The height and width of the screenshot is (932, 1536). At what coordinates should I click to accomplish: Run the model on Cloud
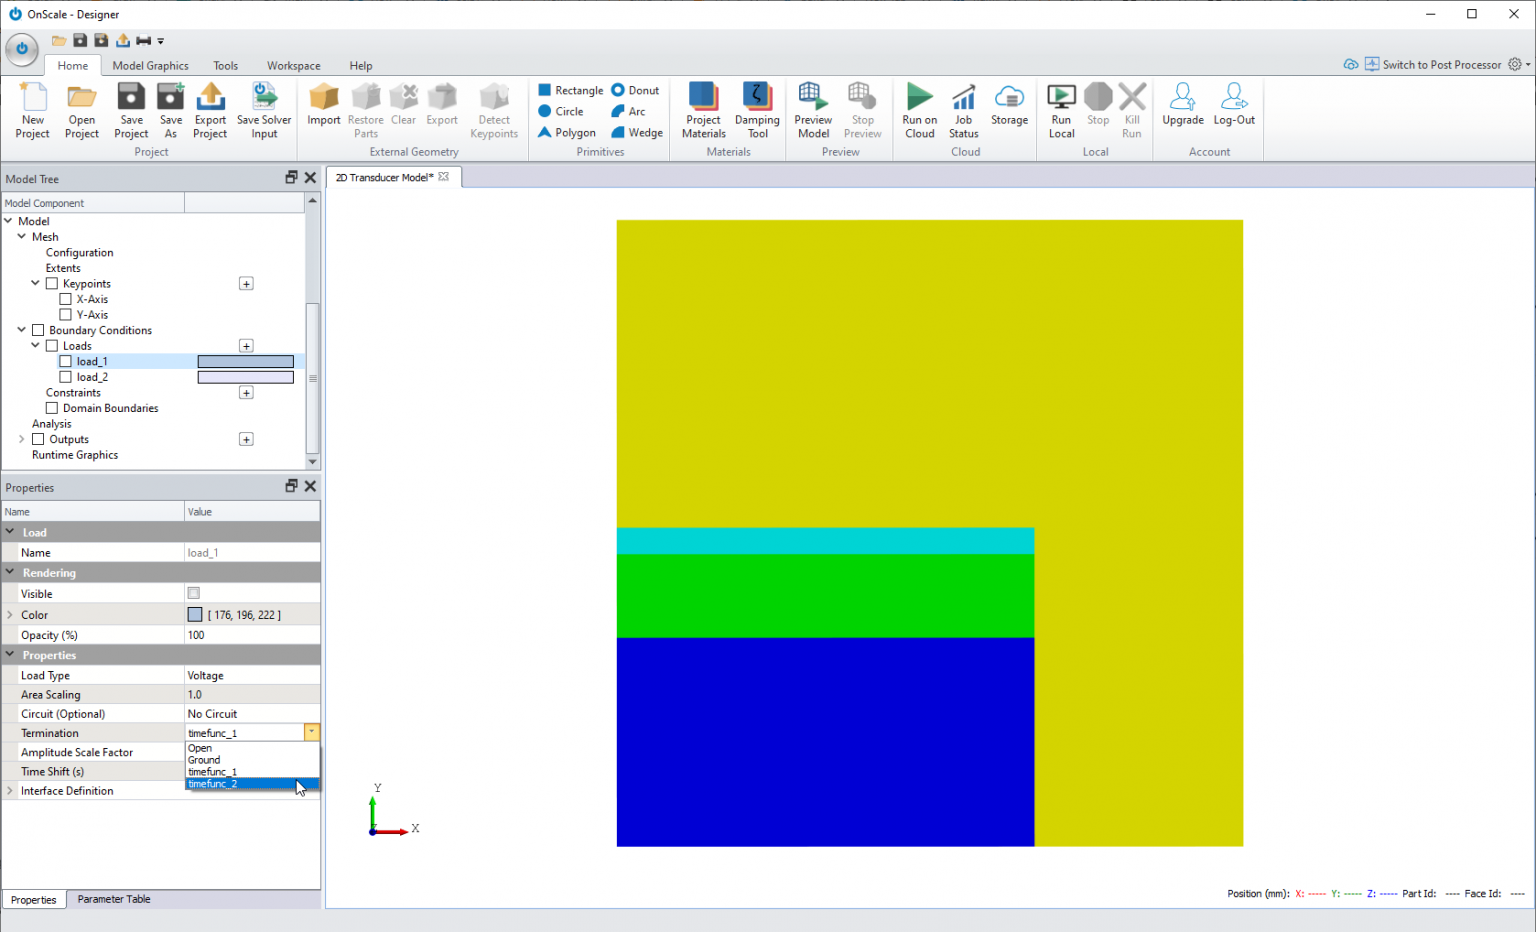click(919, 110)
